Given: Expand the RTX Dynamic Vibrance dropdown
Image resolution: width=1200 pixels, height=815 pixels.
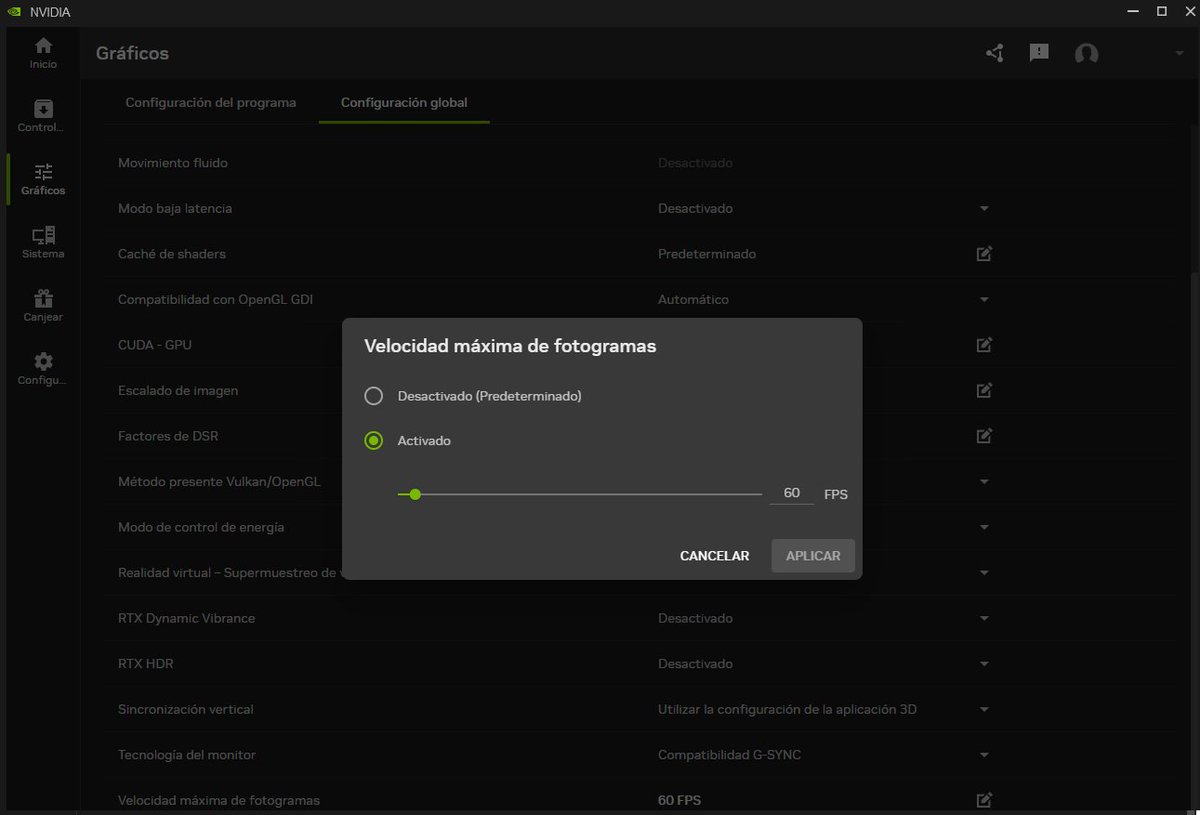Looking at the screenshot, I should [984, 618].
